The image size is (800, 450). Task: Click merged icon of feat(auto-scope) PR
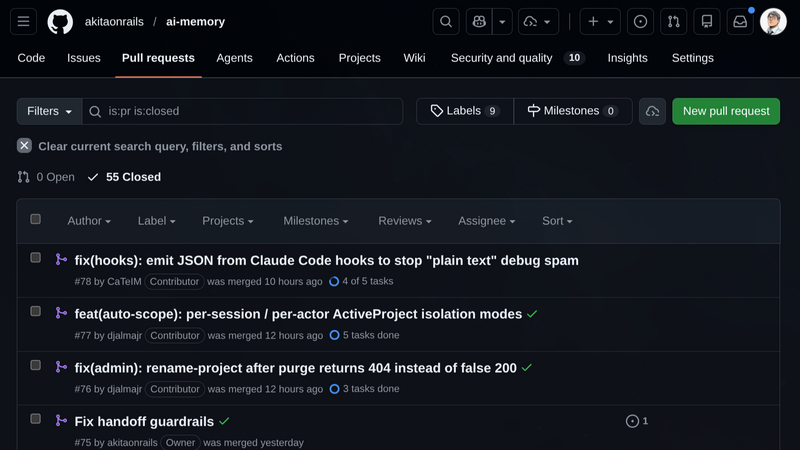click(61, 313)
